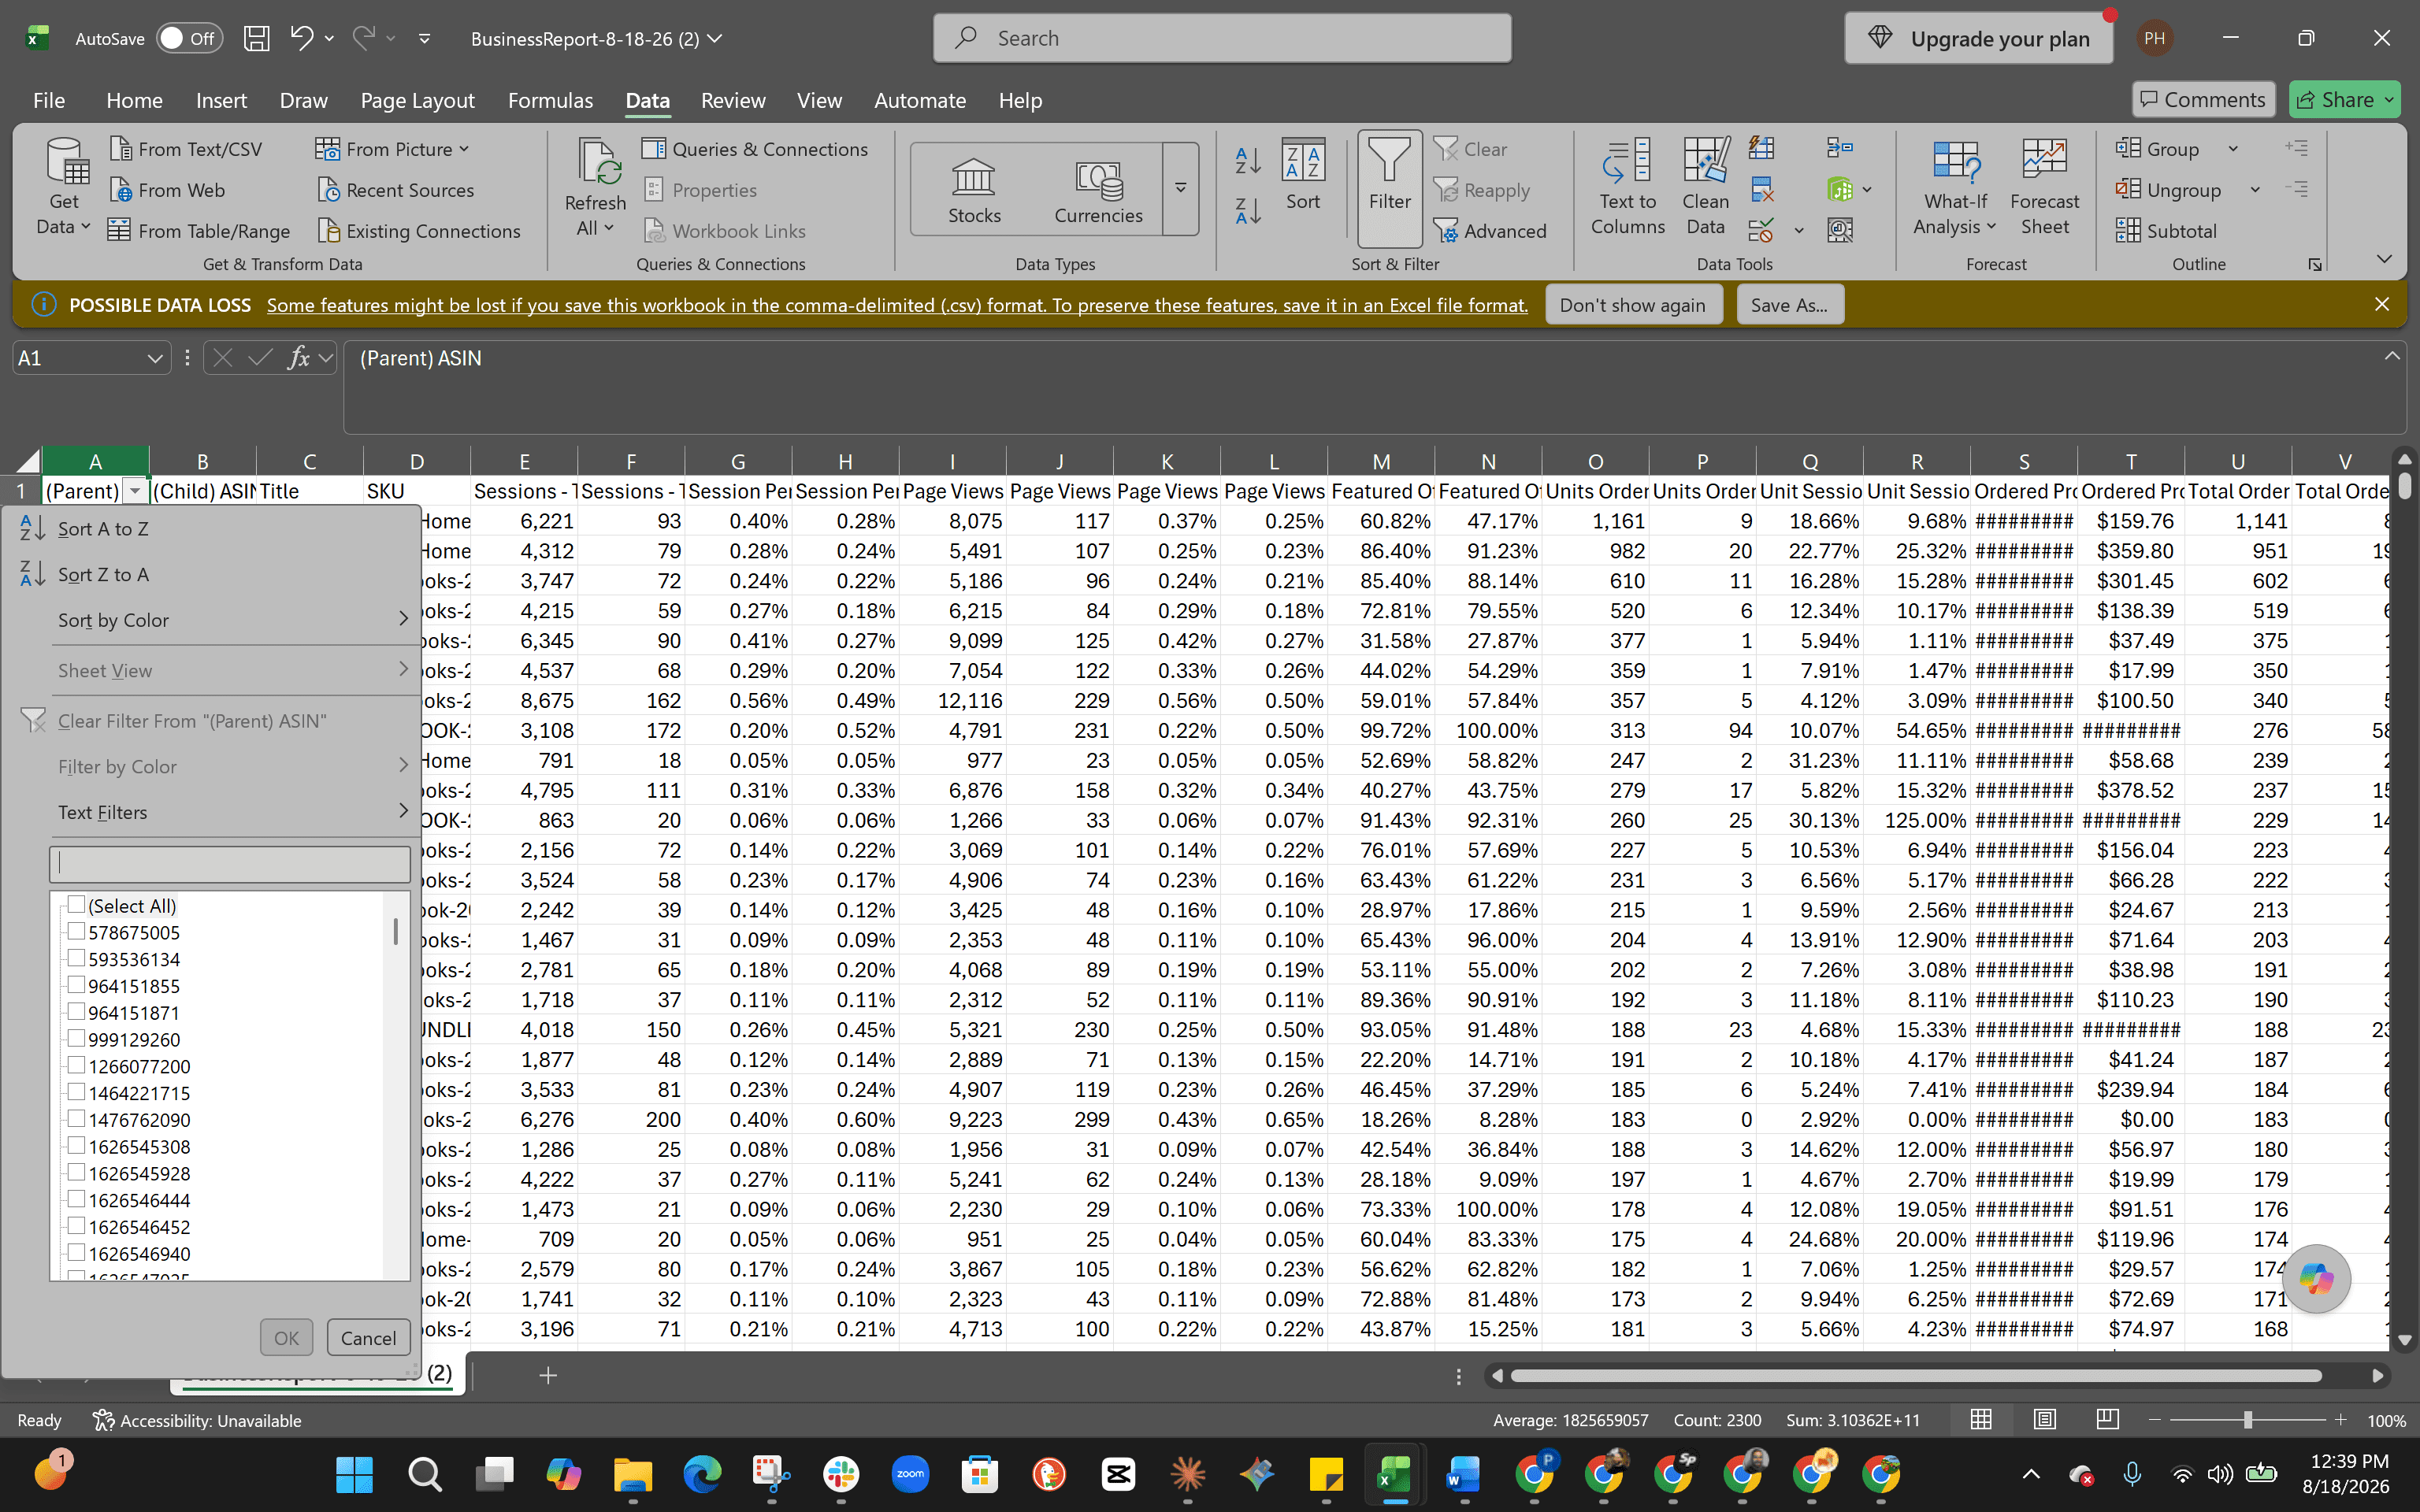Open the (Parent) ASIN filter dropdown arrow
The width and height of the screenshot is (2420, 1512).
coord(135,491)
